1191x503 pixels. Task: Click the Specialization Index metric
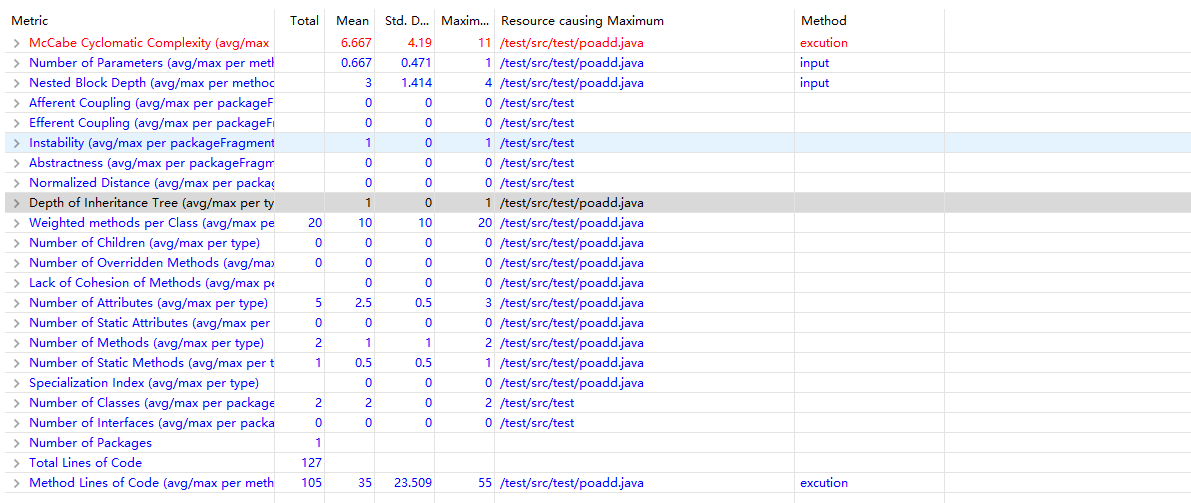[x=143, y=383]
